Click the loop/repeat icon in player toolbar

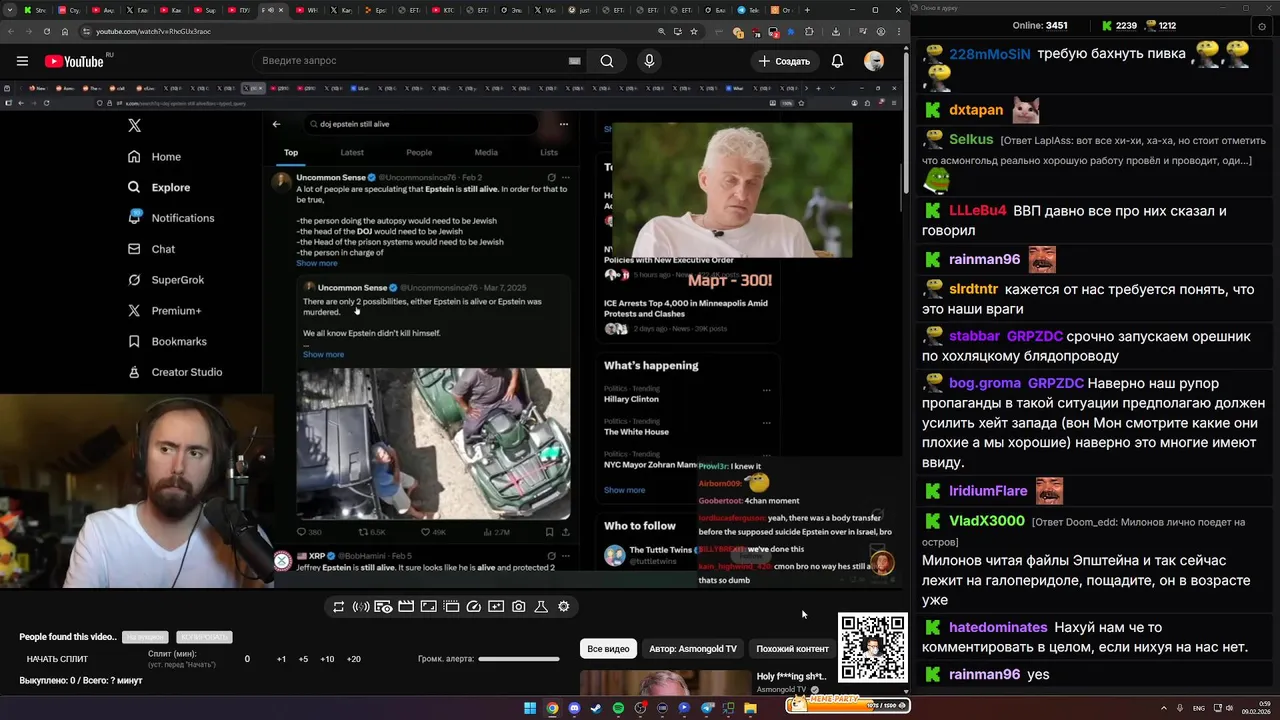[339, 607]
